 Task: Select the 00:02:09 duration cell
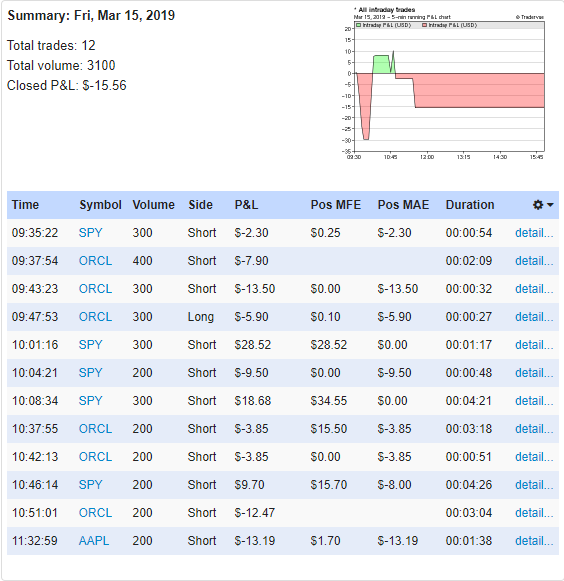469,261
